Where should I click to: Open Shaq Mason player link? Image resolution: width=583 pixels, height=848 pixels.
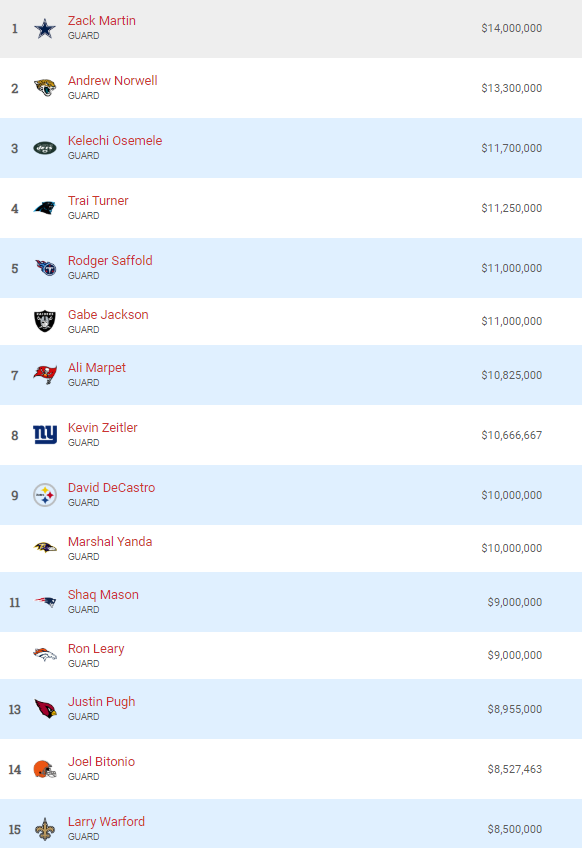tap(103, 595)
